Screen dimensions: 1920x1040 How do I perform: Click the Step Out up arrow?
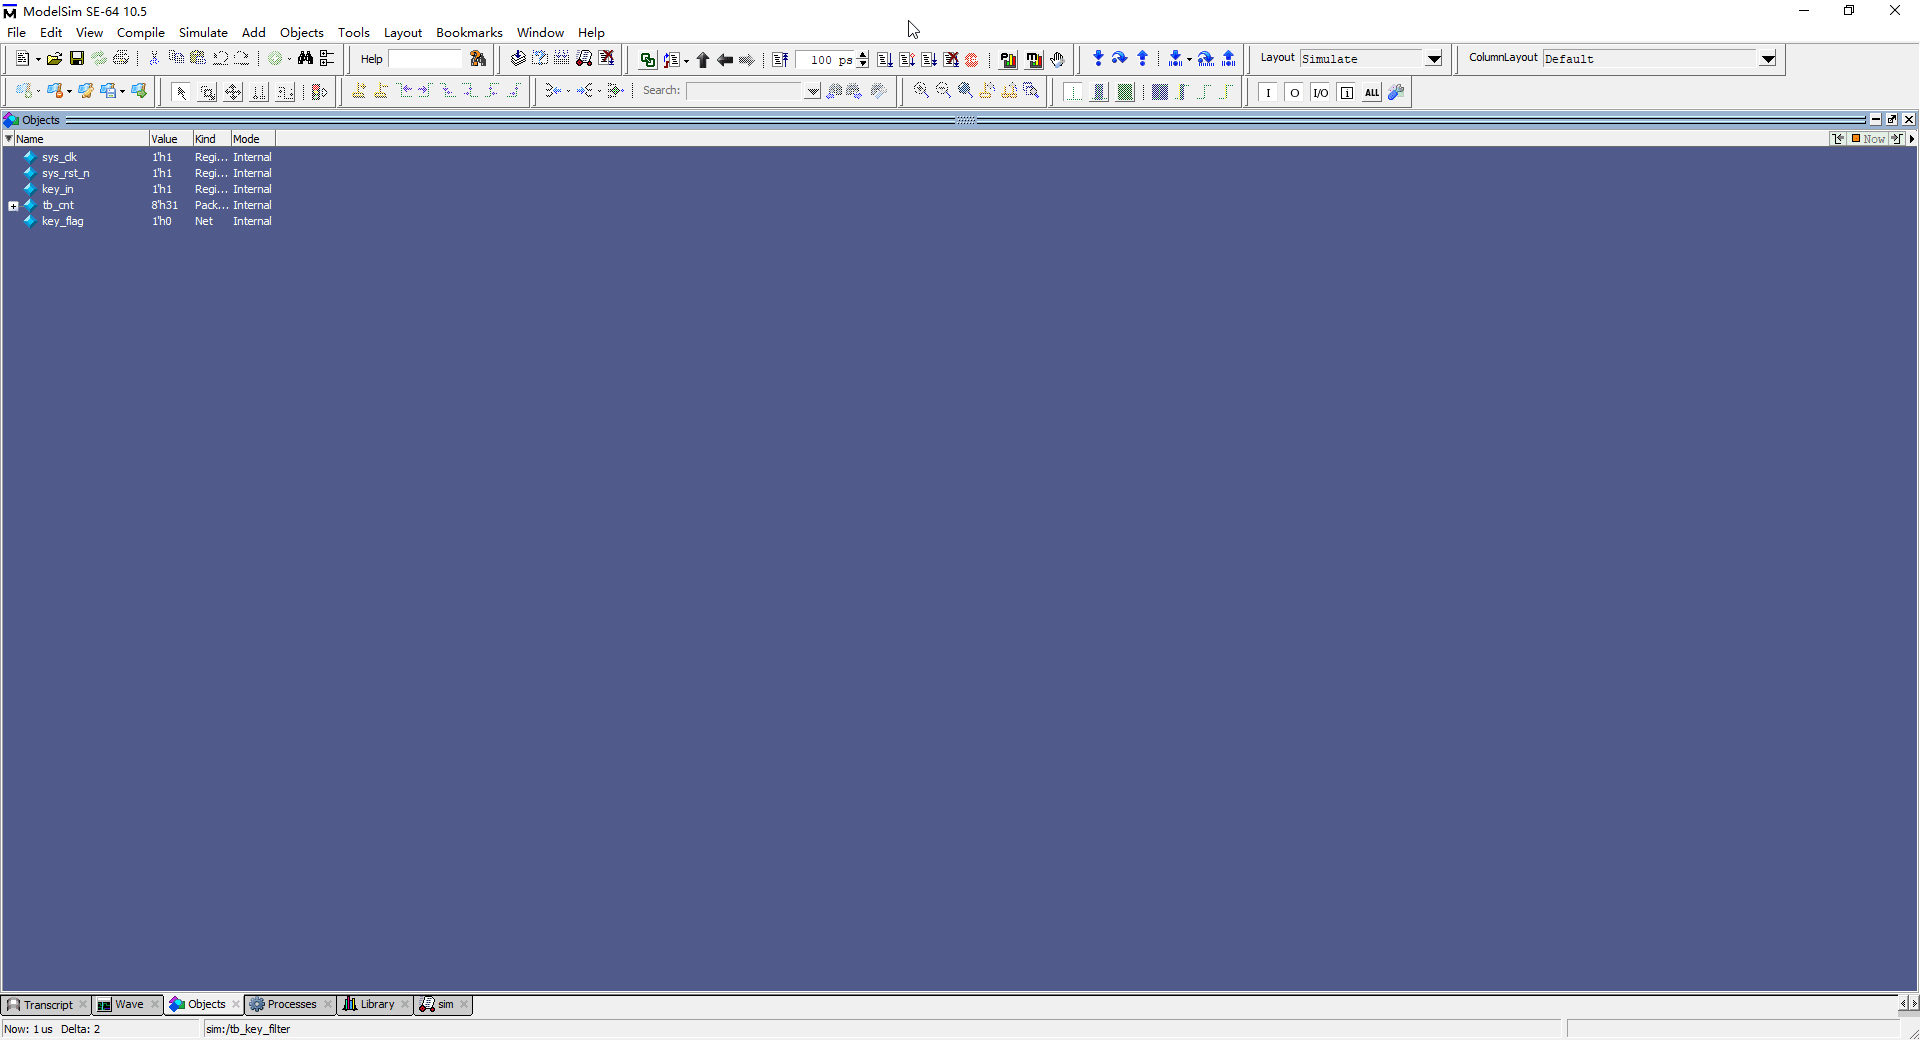coord(1142,59)
